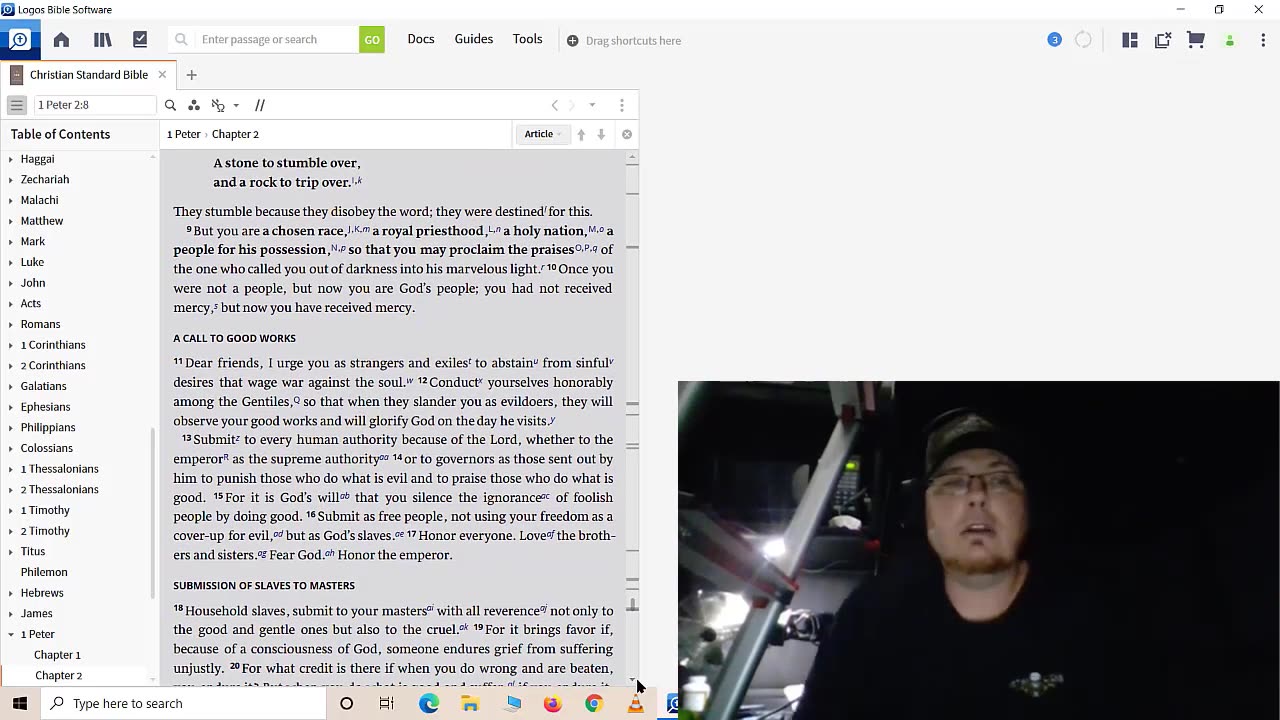The height and width of the screenshot is (720, 1280).
Task: Open the history dropdown arrow
Action: tap(592, 105)
